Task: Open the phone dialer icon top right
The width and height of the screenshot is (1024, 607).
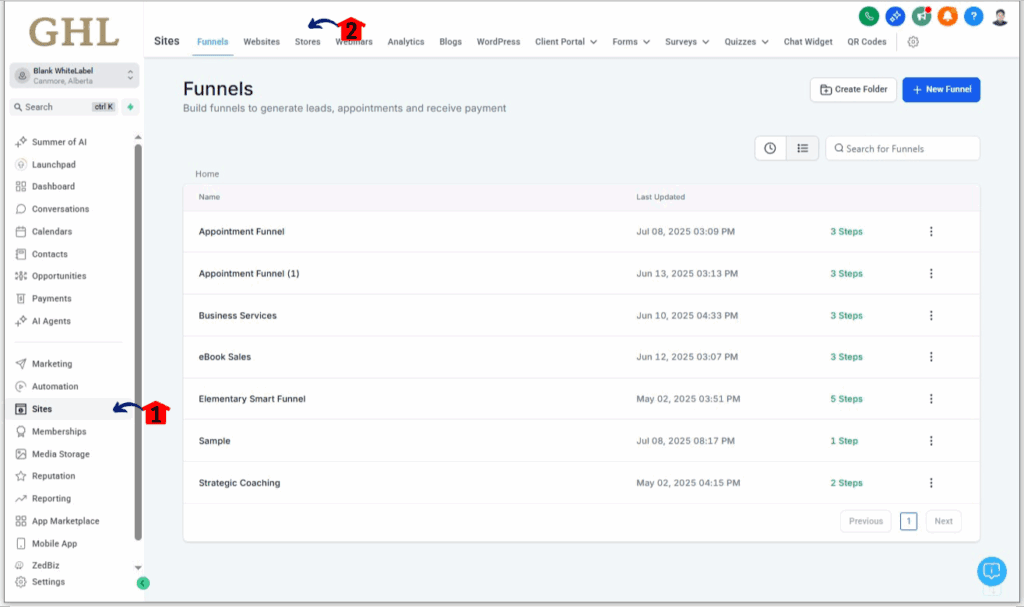Action: pos(868,16)
